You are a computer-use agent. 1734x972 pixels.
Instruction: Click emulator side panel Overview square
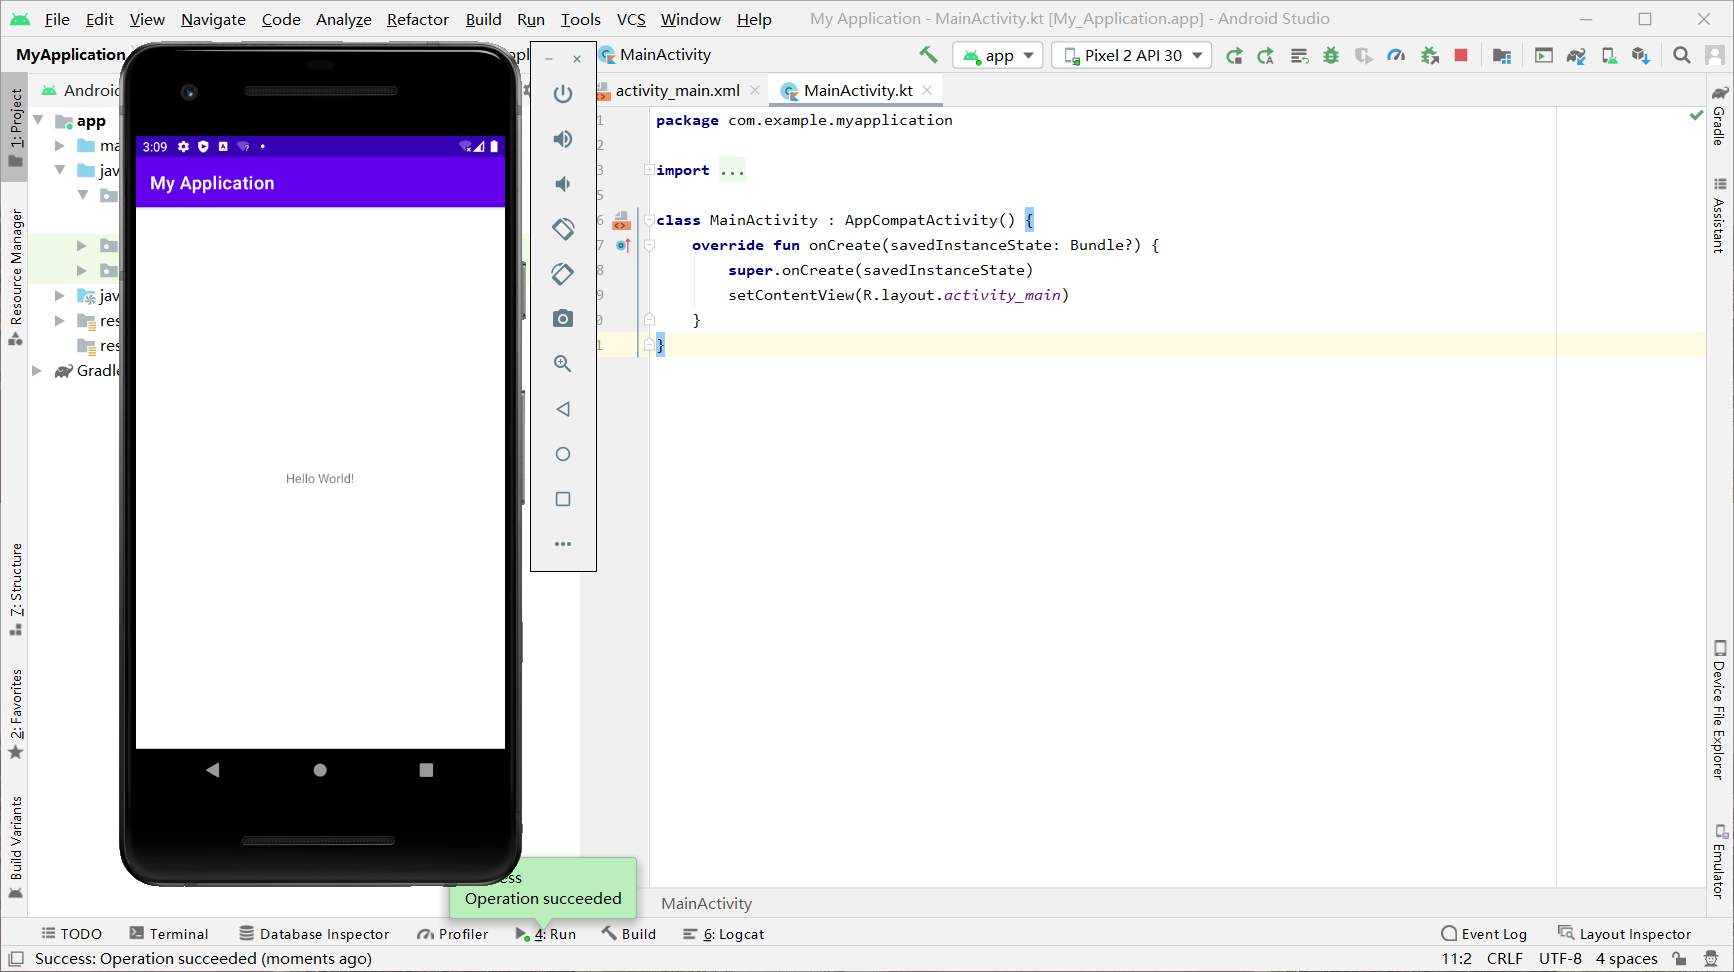pyautogui.click(x=563, y=499)
